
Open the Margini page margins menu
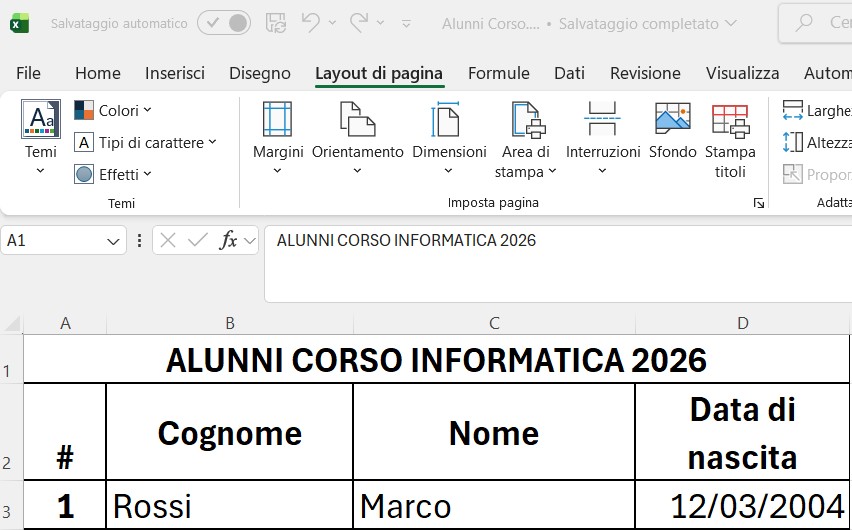pos(278,138)
